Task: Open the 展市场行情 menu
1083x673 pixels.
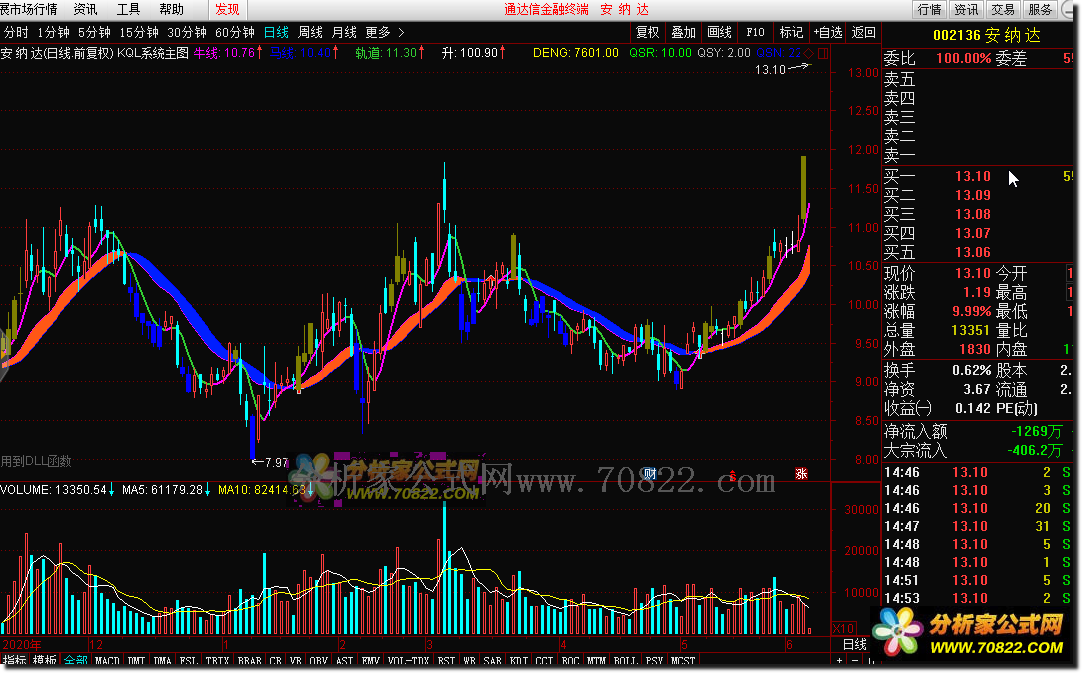Action: pos(29,9)
